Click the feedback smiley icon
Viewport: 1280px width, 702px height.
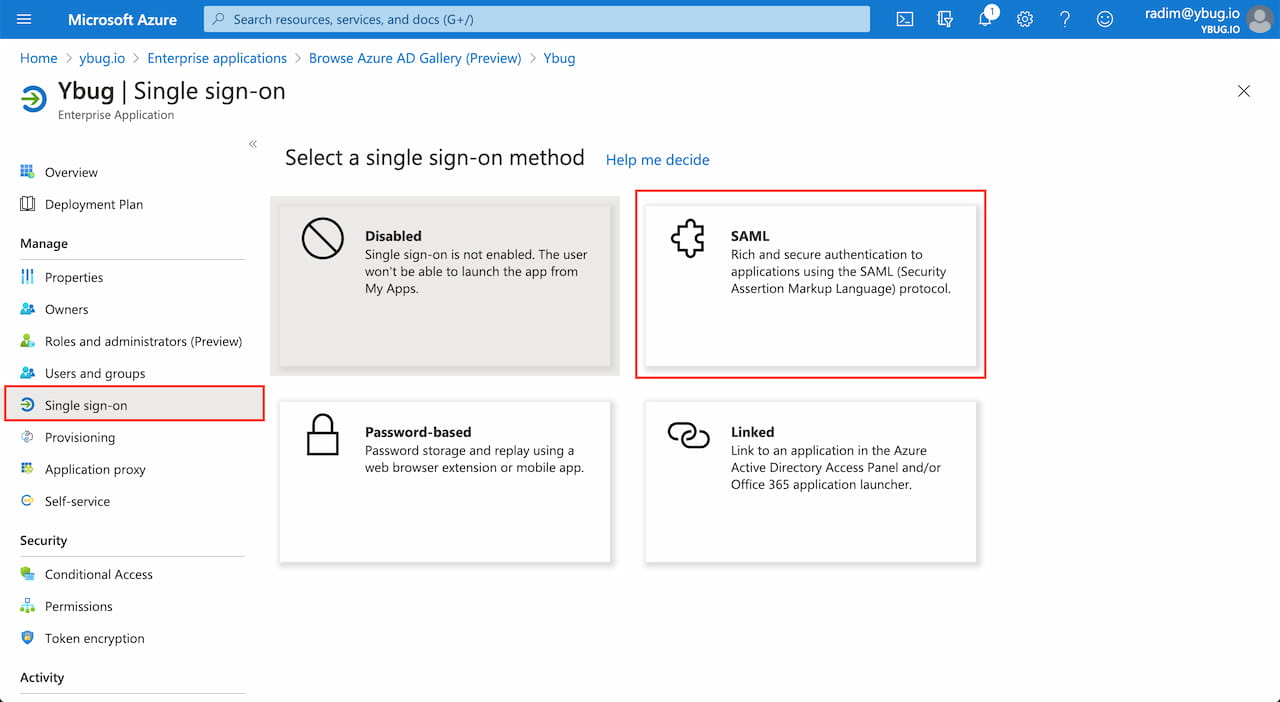pos(1105,19)
